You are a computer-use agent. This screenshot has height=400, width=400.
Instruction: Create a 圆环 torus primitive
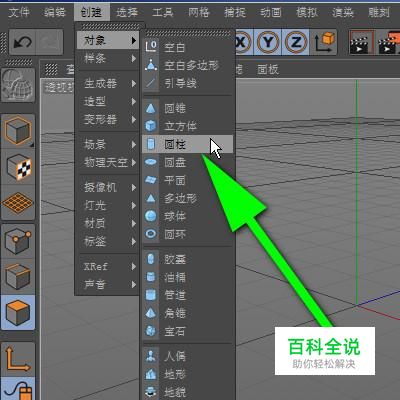click(x=187, y=234)
